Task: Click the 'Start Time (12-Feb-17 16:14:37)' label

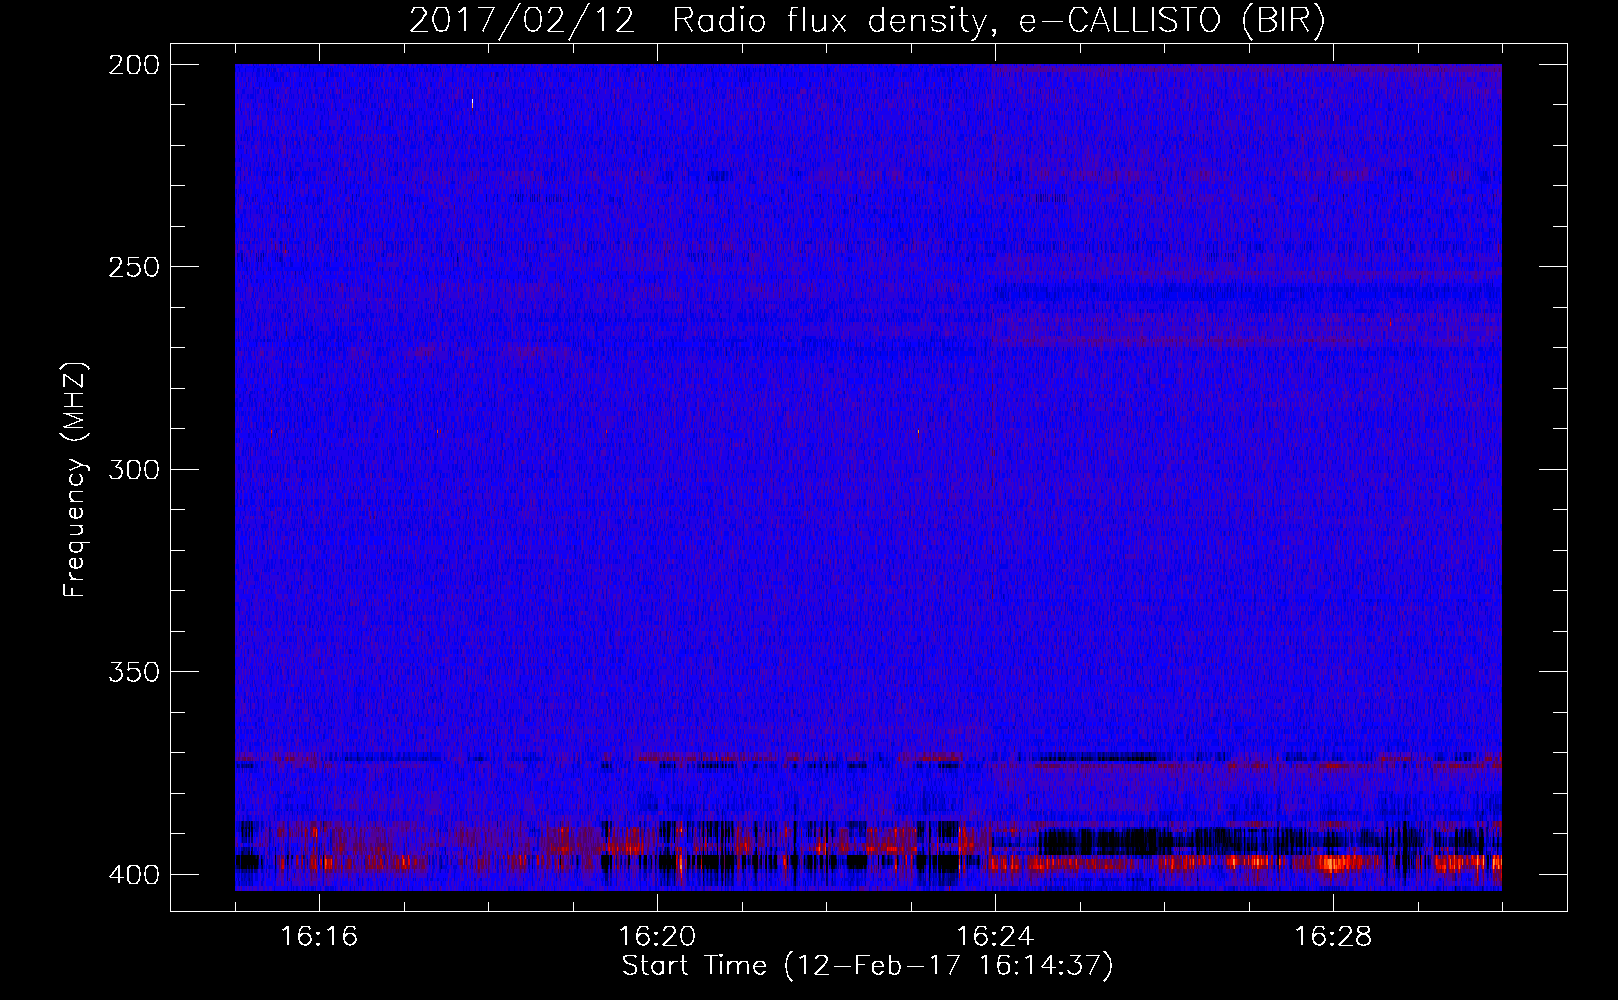Action: tap(867, 966)
